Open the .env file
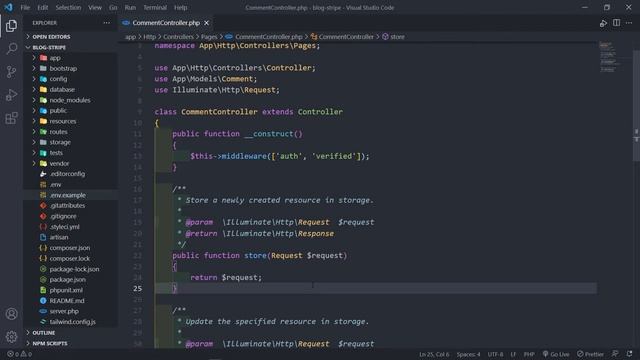 point(55,184)
